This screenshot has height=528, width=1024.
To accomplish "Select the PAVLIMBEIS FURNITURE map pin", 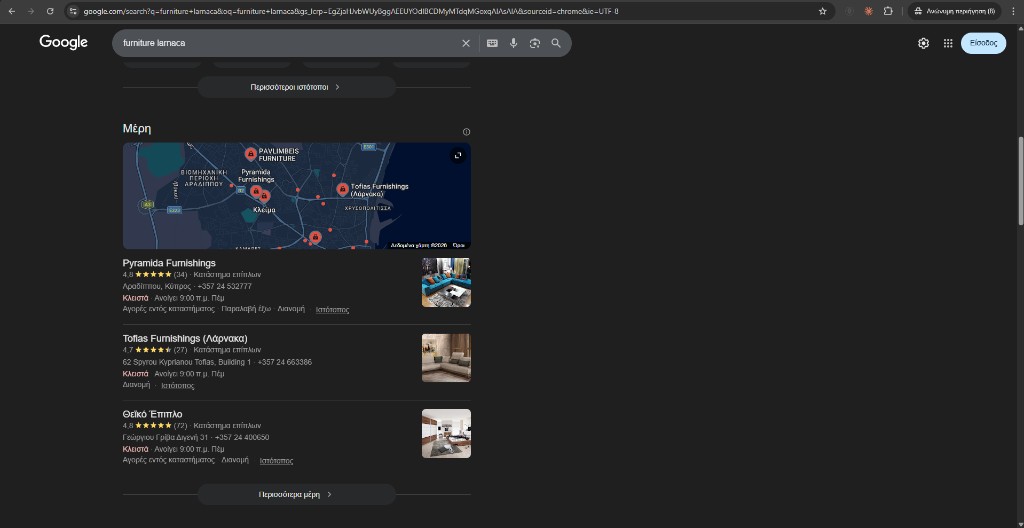I will pos(250,154).
